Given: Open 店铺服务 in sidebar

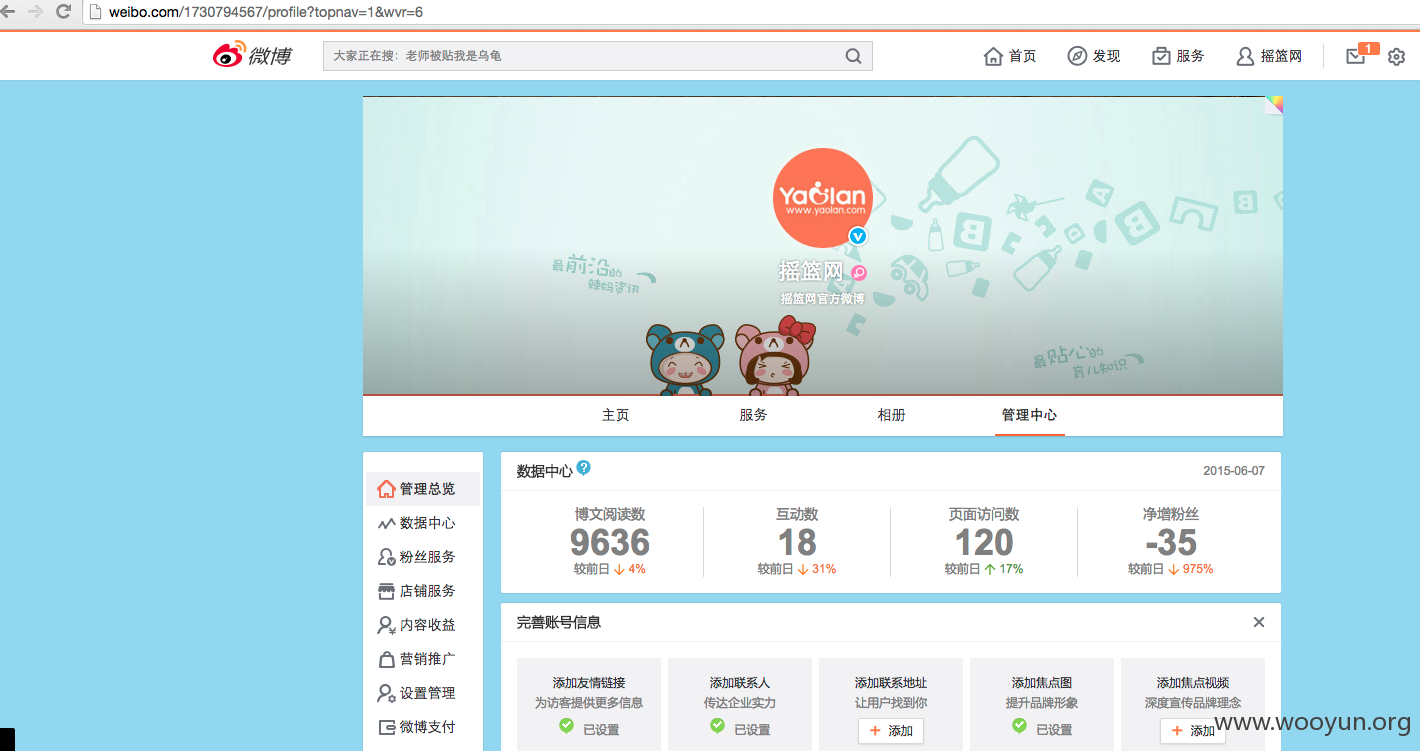Looking at the screenshot, I should coord(423,591).
